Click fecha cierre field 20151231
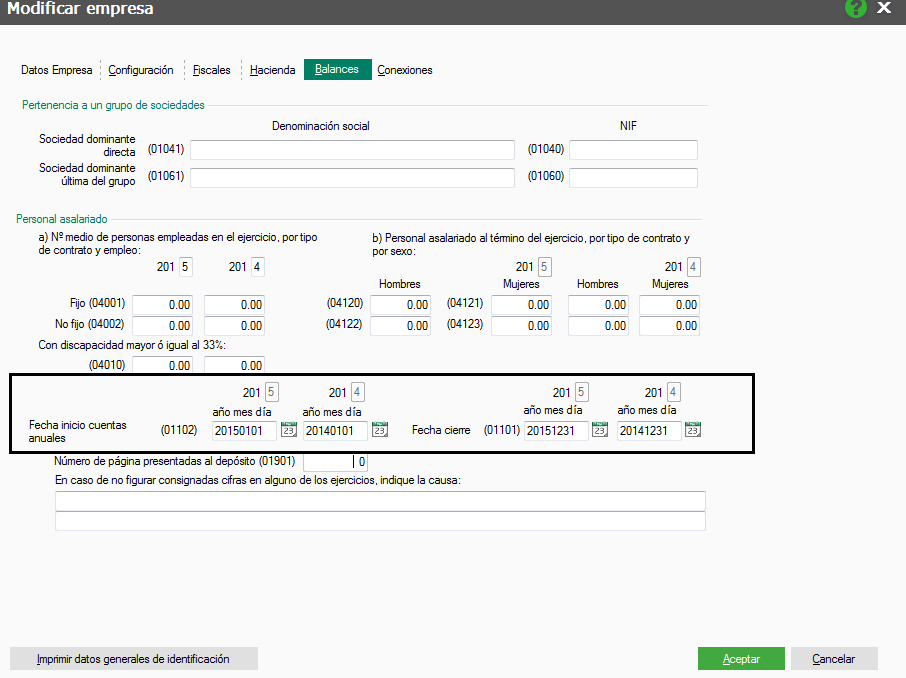 (556, 431)
